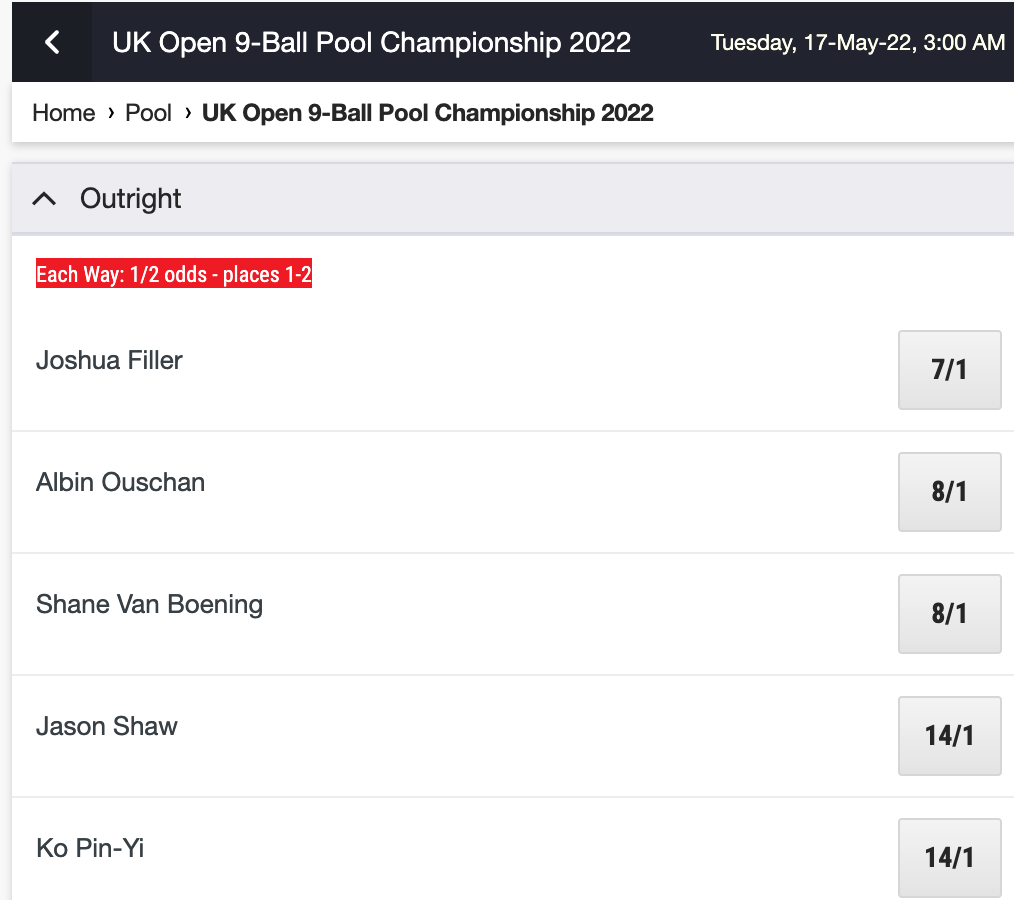Select 7/1 odds for Joshua Filler
This screenshot has width=1014, height=900.
[x=949, y=370]
